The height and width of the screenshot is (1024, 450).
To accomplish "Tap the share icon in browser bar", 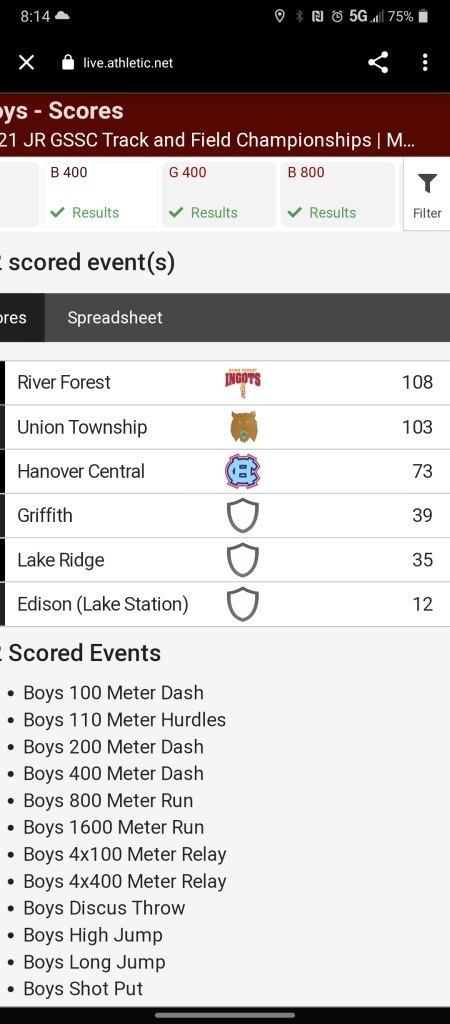I will (x=378, y=63).
